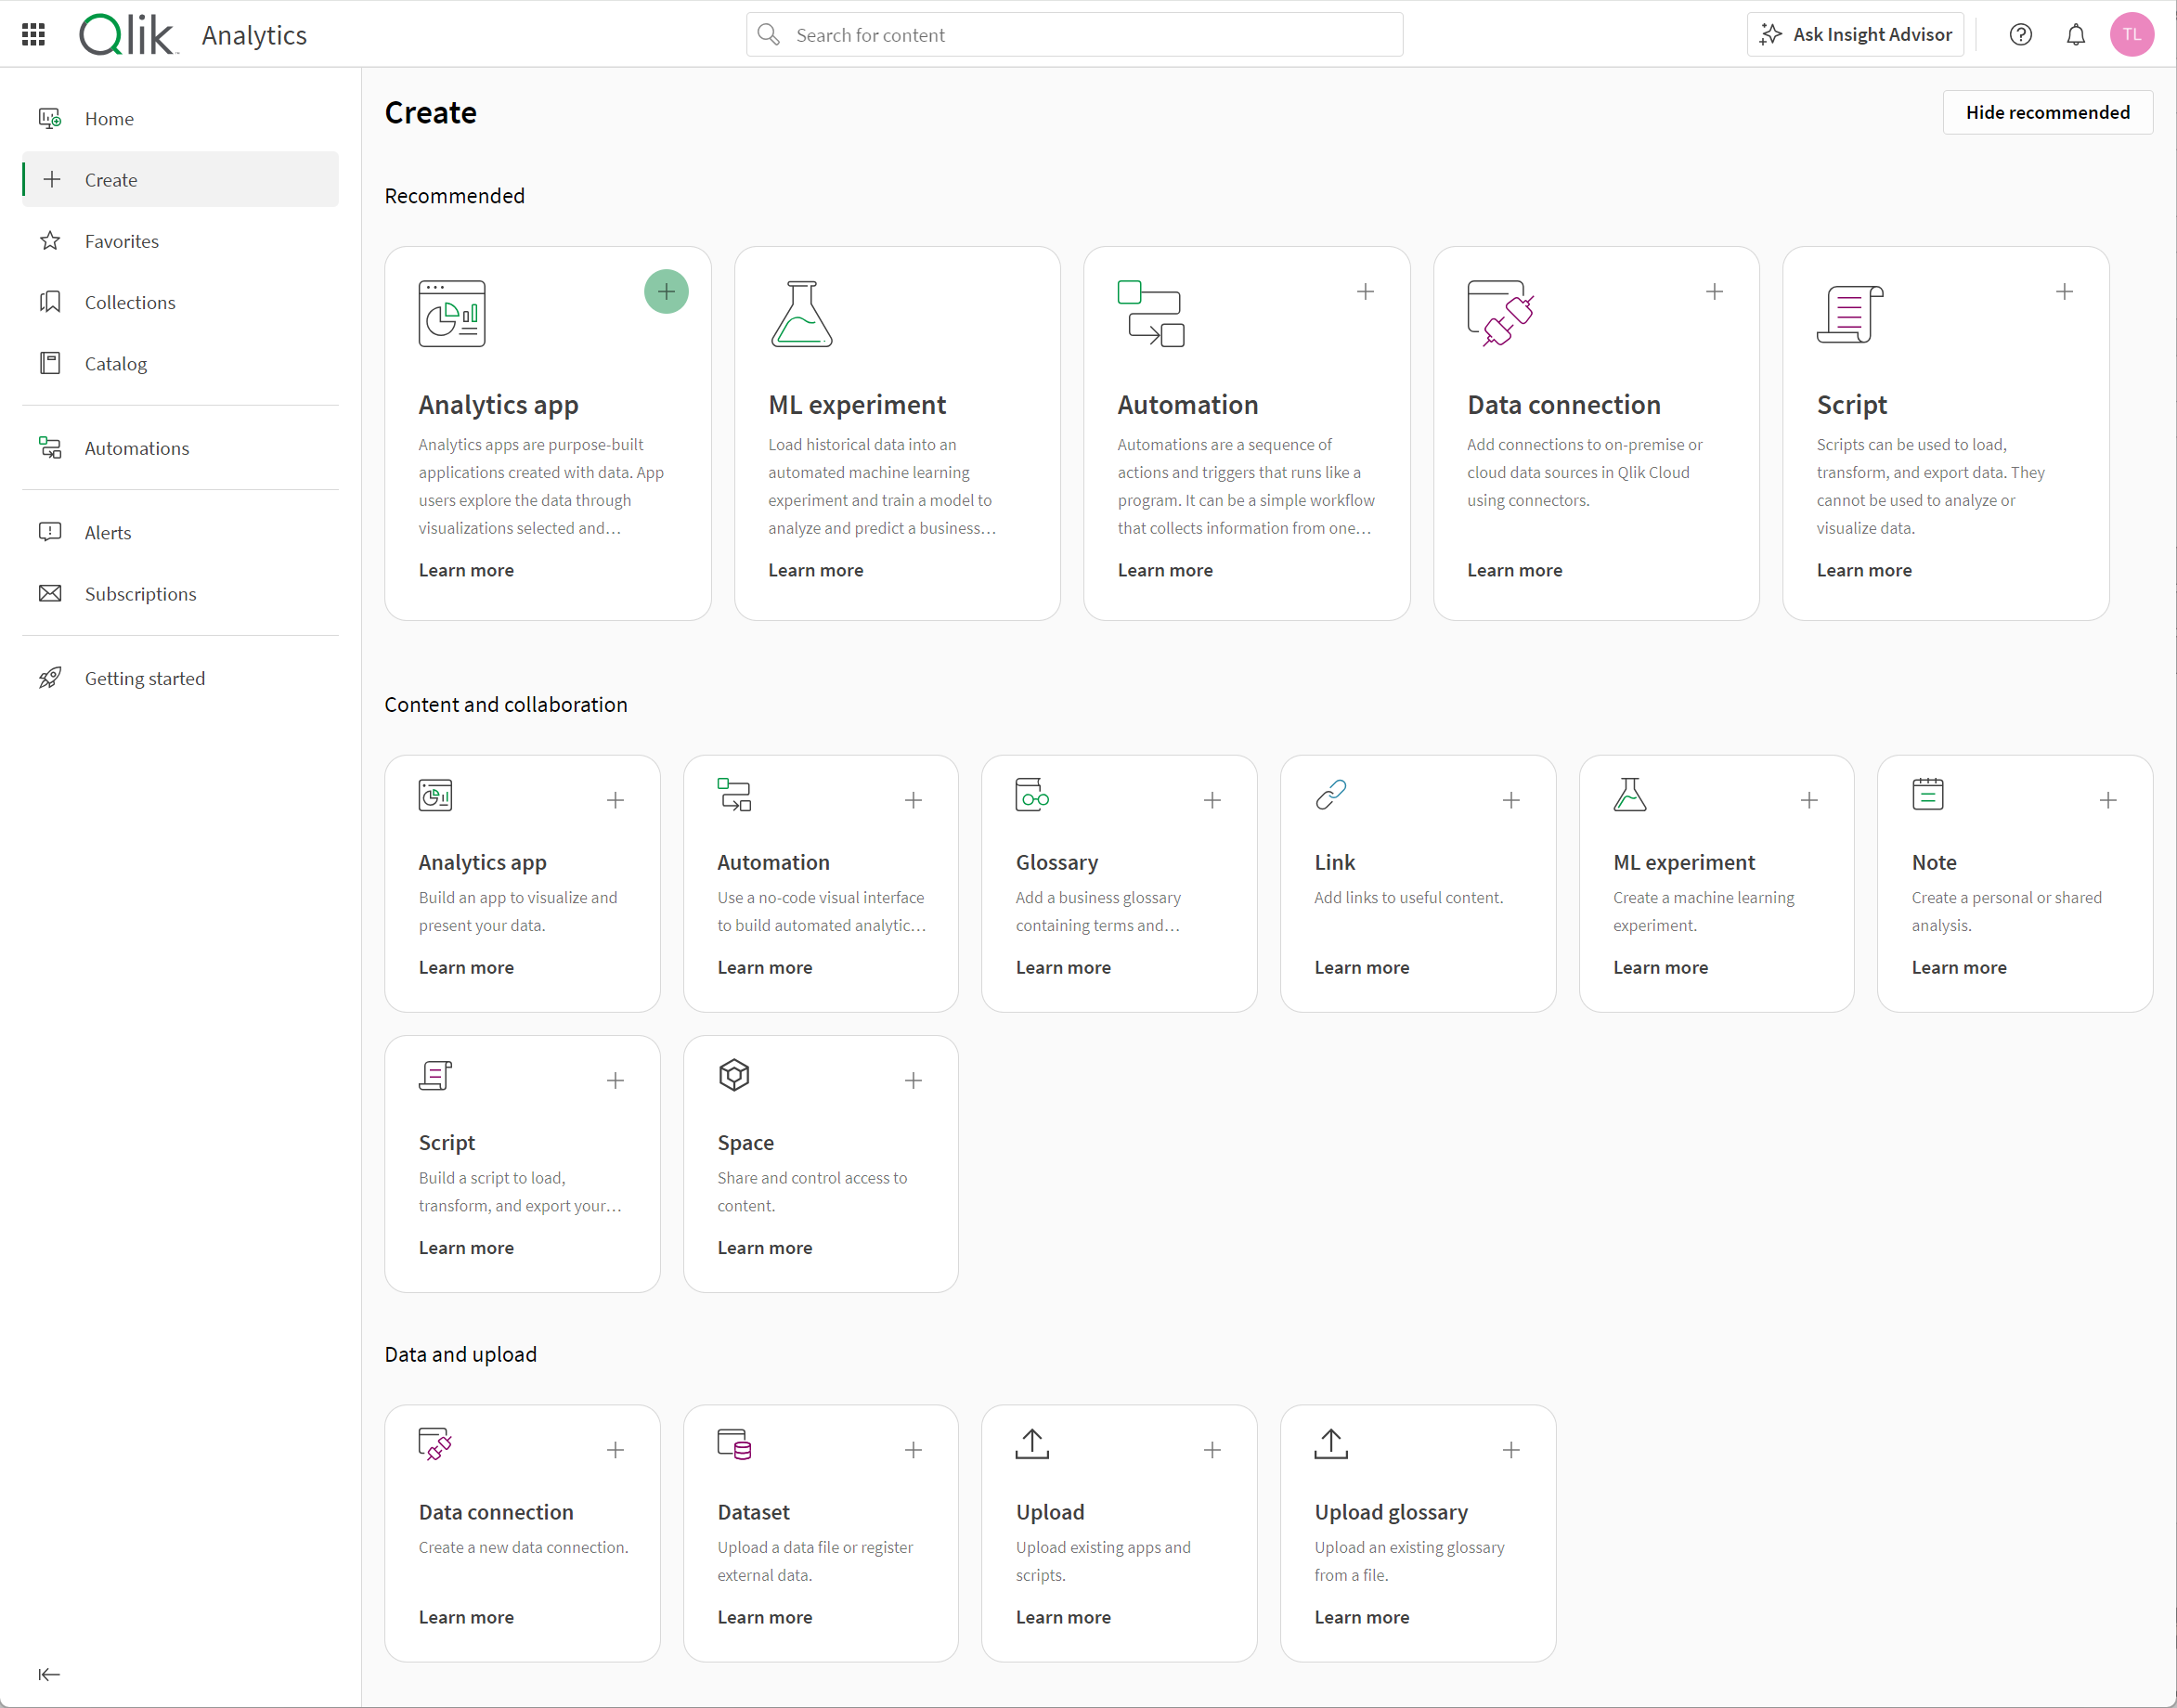Click Learn more for ML experiment

816,569
